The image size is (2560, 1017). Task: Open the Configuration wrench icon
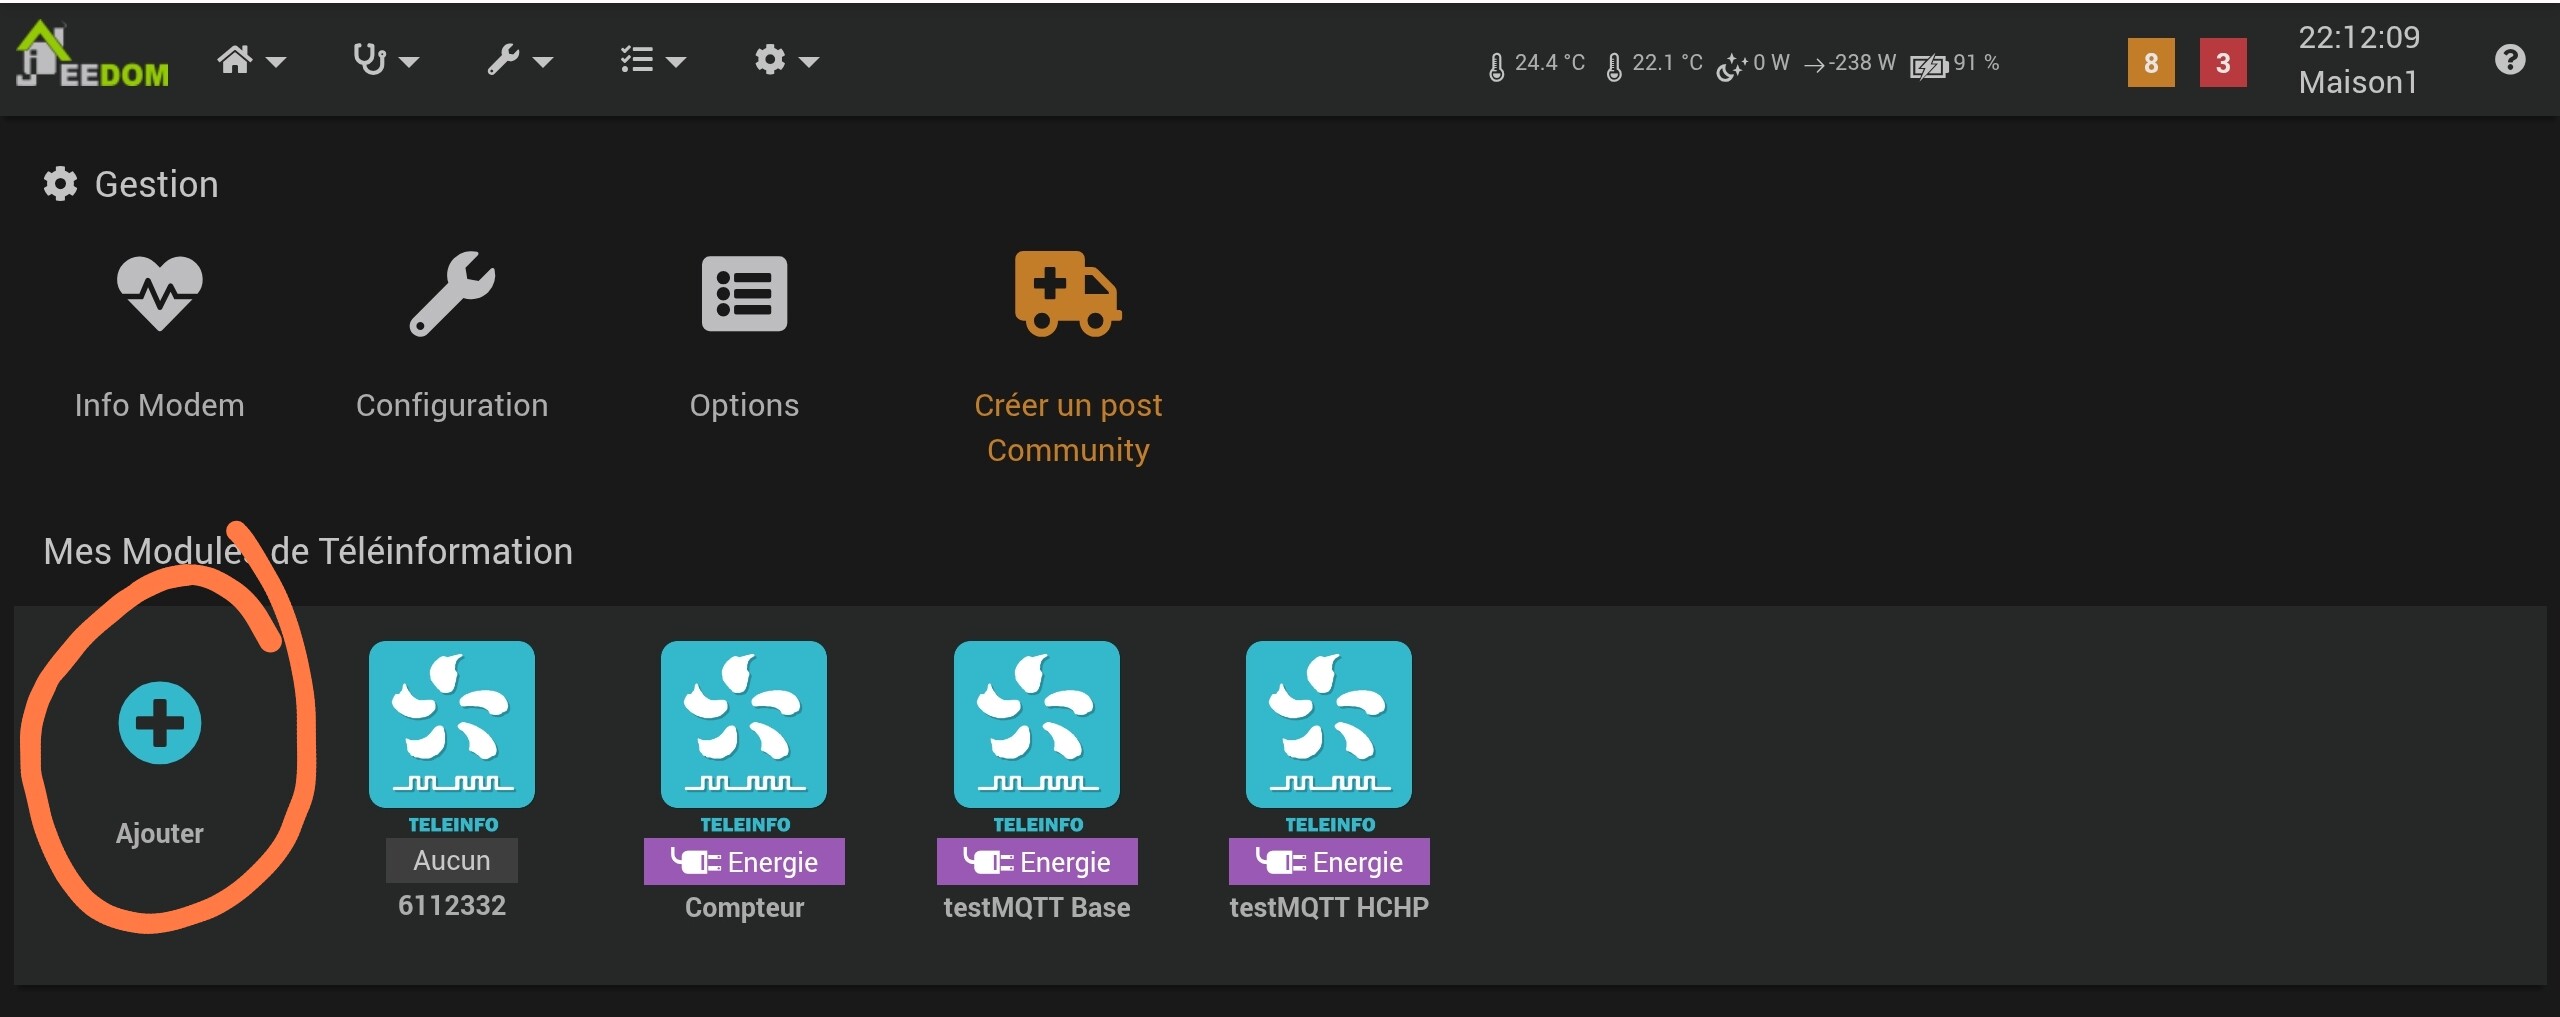[x=452, y=293]
